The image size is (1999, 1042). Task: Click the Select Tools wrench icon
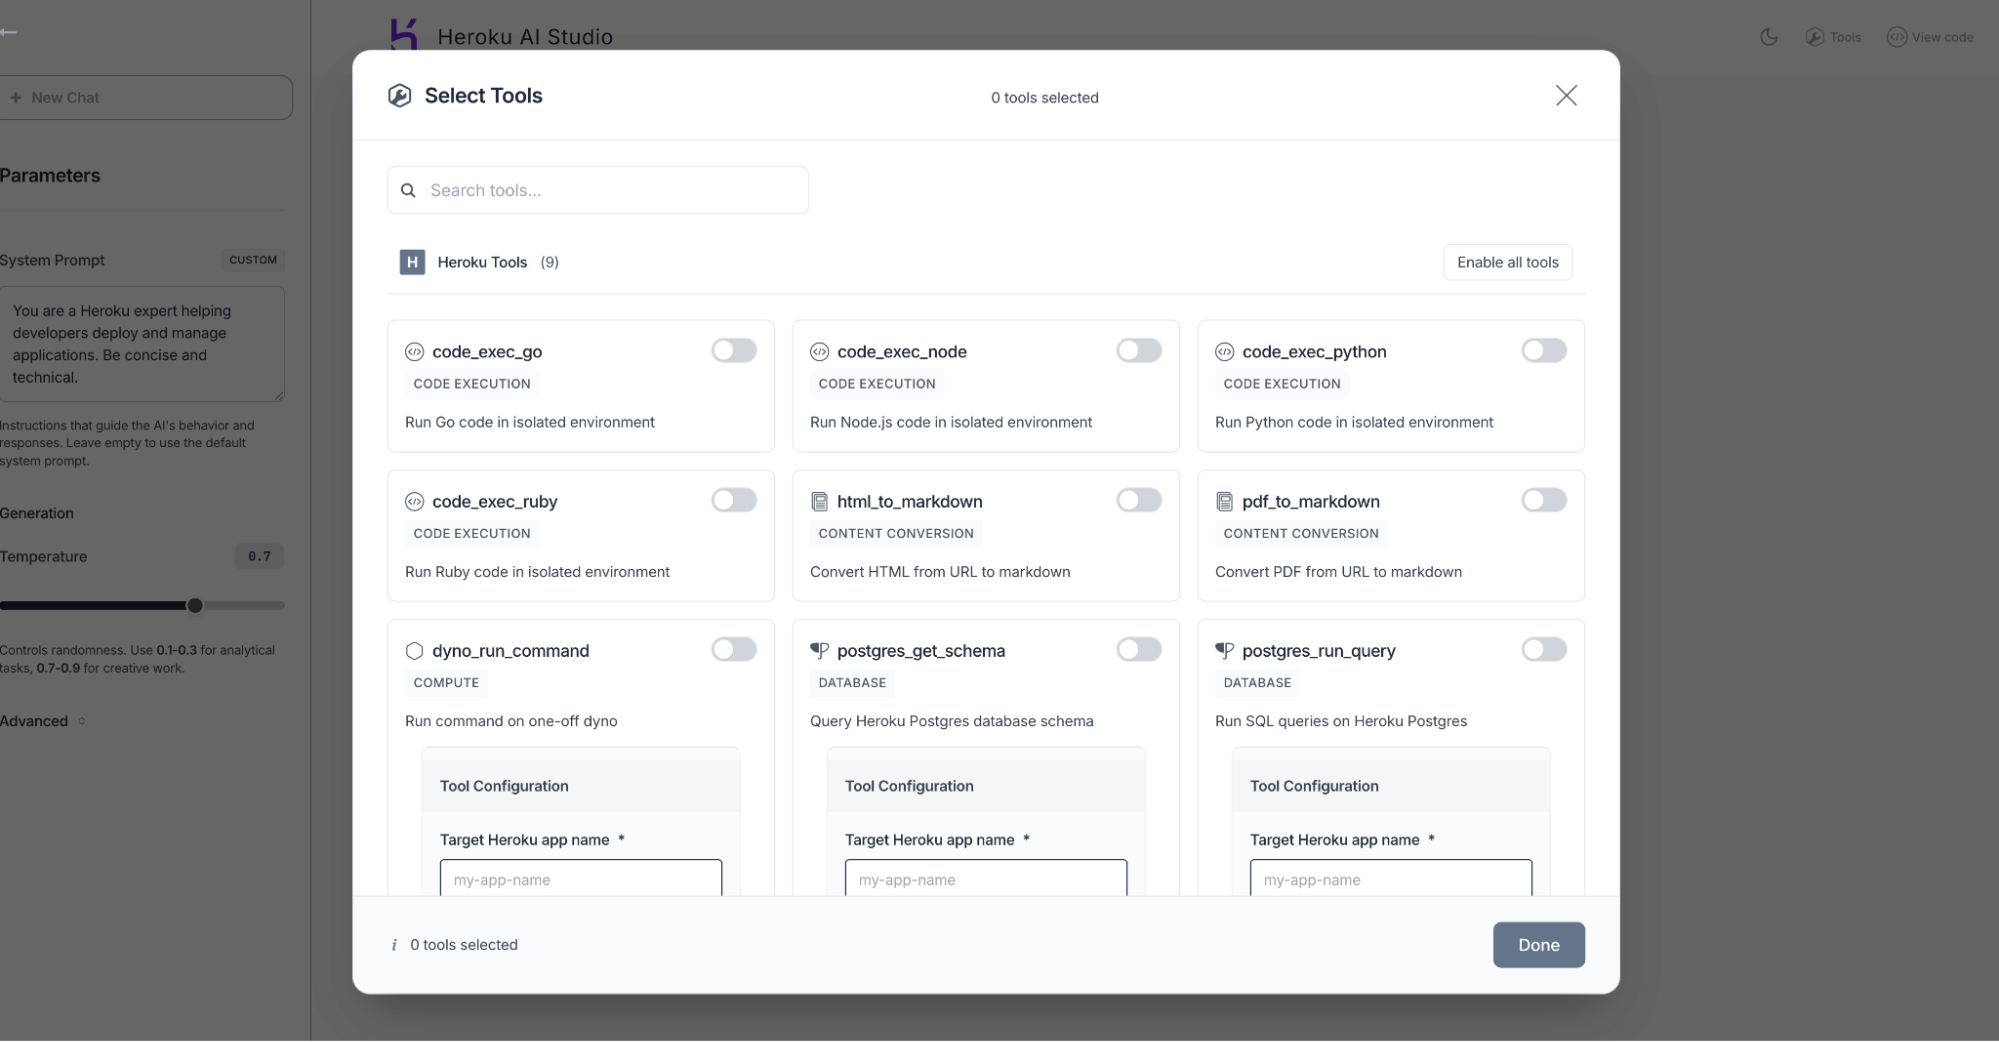(x=399, y=95)
